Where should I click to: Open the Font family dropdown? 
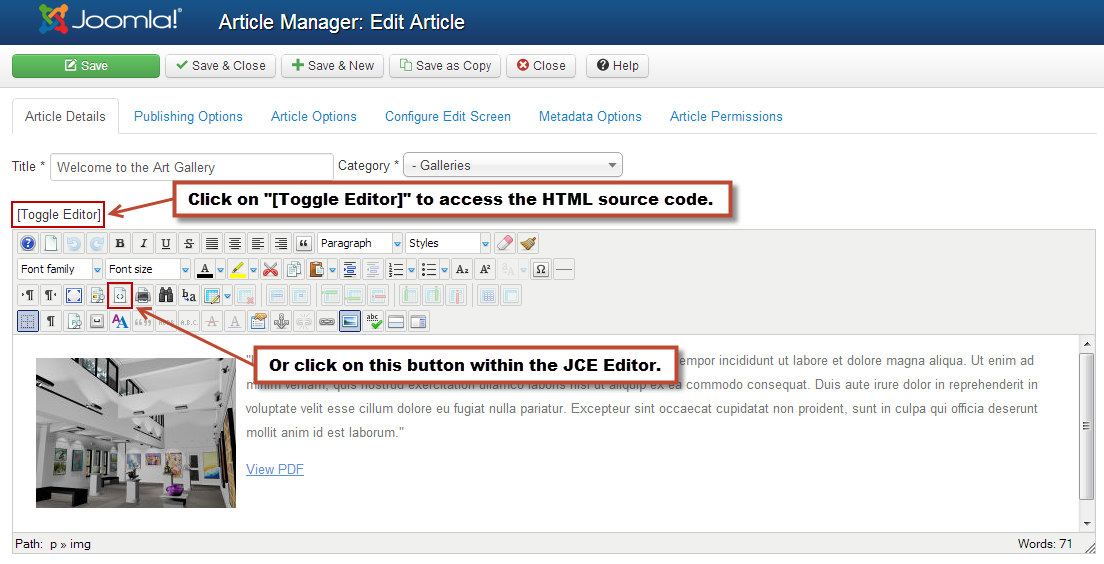(61, 269)
